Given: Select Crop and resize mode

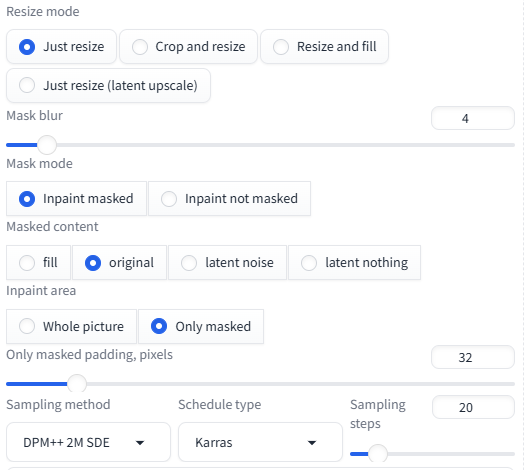Looking at the screenshot, I should 188,47.
